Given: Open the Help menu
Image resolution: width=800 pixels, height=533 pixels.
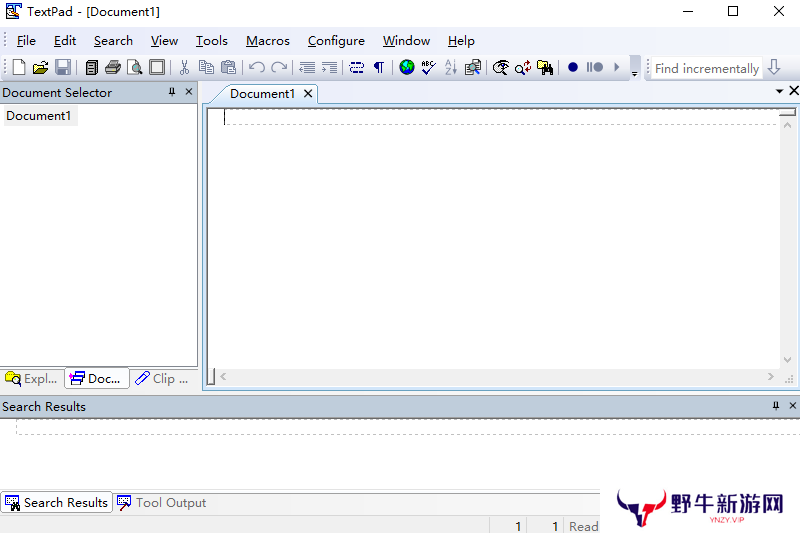Looking at the screenshot, I should click(x=461, y=41).
